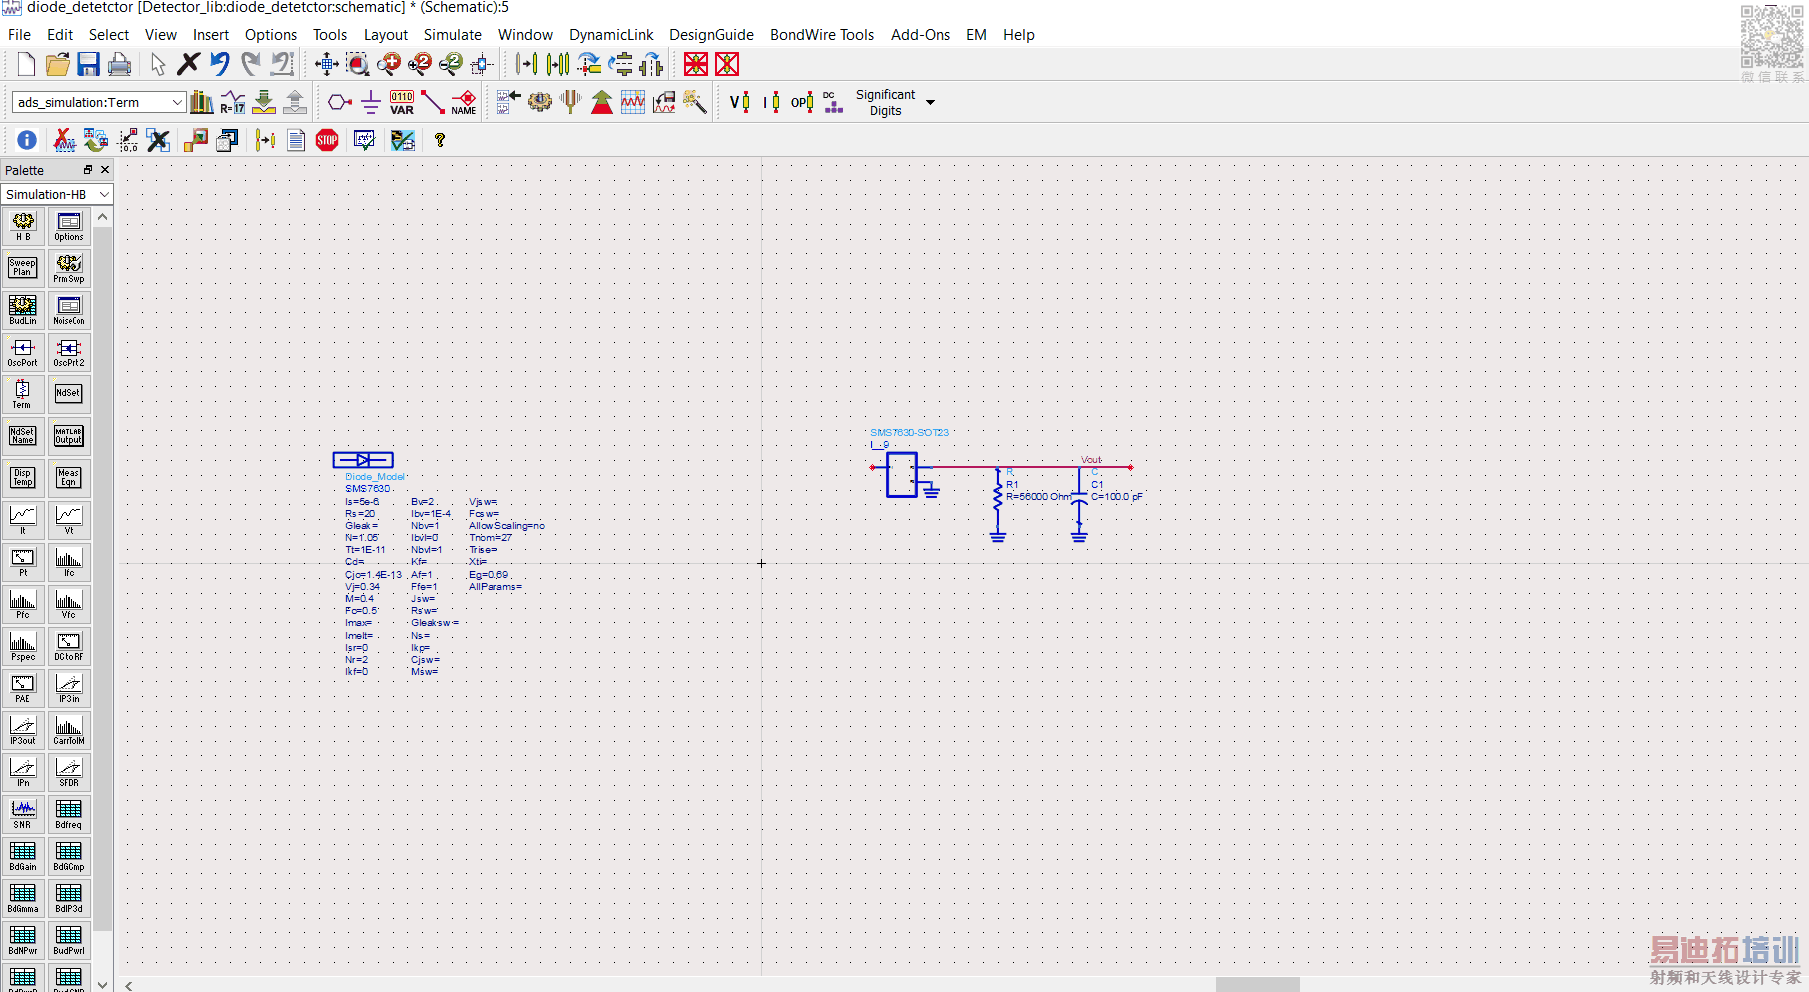Select the Insert Wire tool
The height and width of the screenshot is (992, 1809).
point(432,102)
